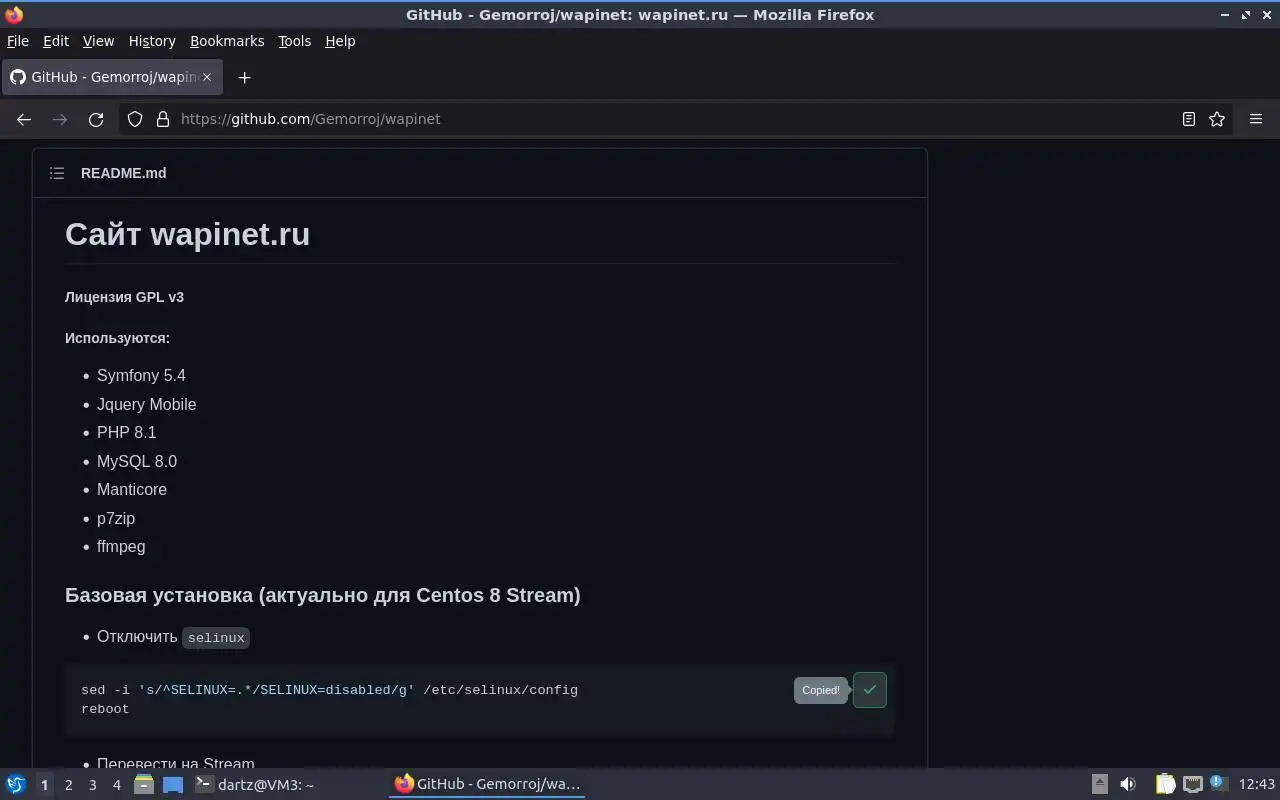This screenshot has width=1280, height=800.
Task: Open the Tools menu
Action: point(294,41)
